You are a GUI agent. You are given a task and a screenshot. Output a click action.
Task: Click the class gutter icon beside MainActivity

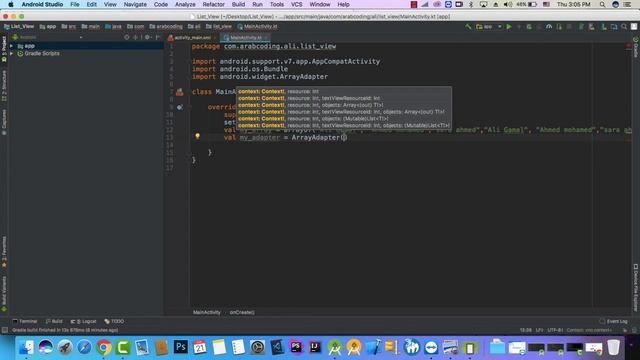(180, 92)
